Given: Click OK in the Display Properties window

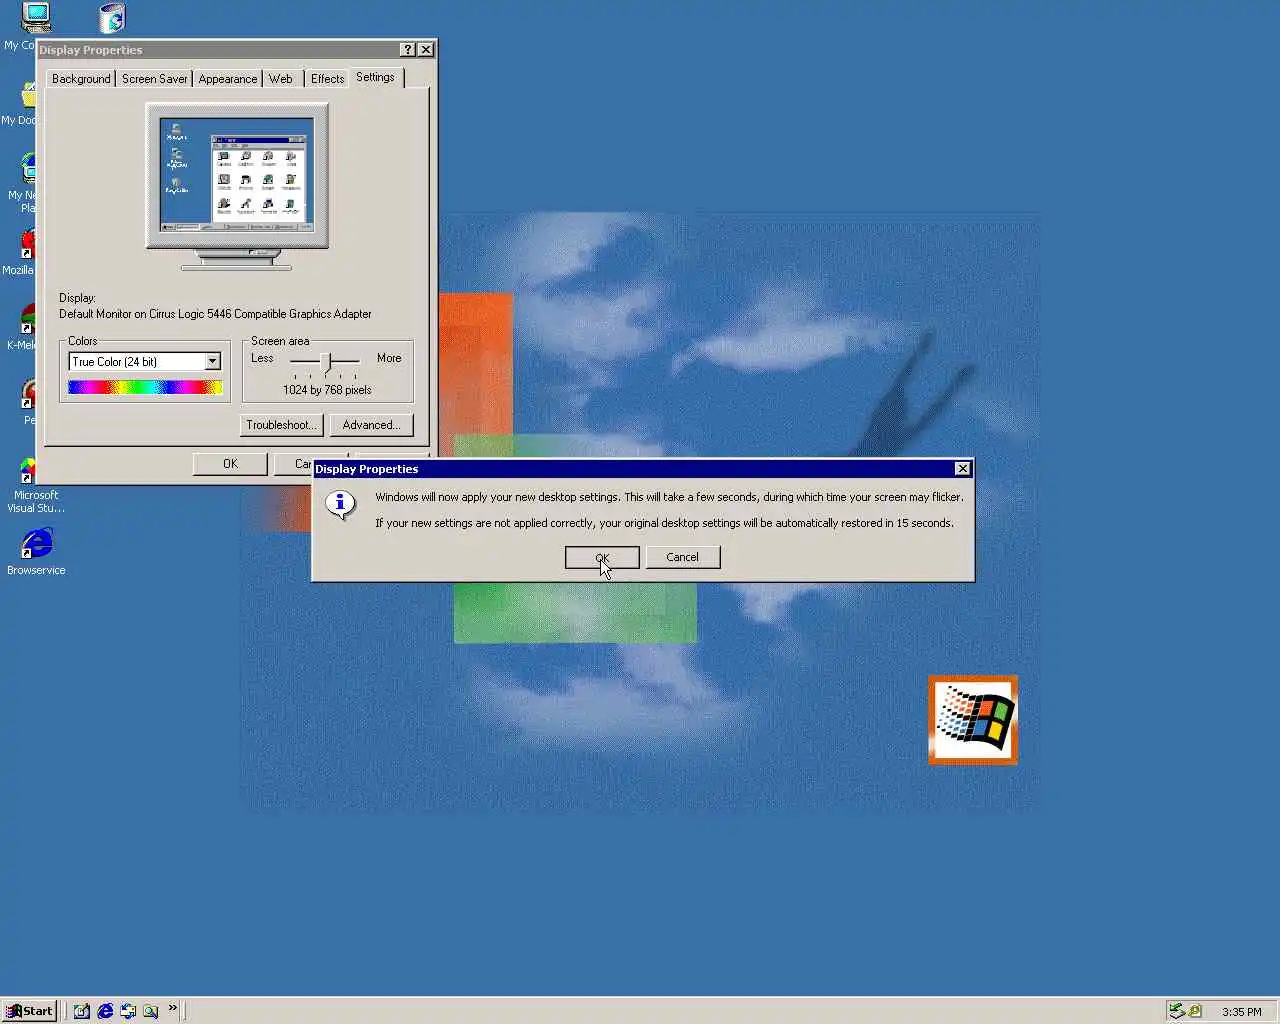Looking at the screenshot, I should click(x=230, y=464).
